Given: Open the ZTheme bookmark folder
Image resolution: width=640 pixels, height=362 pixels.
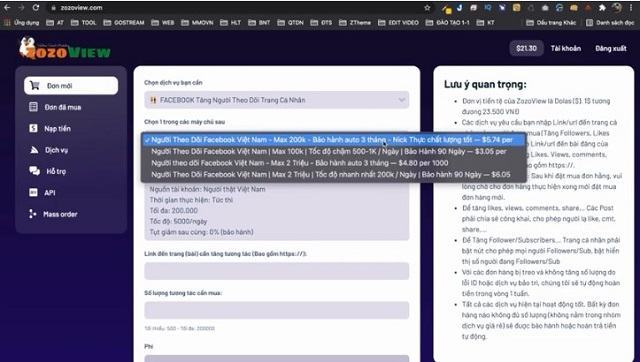Looking at the screenshot, I should point(355,22).
